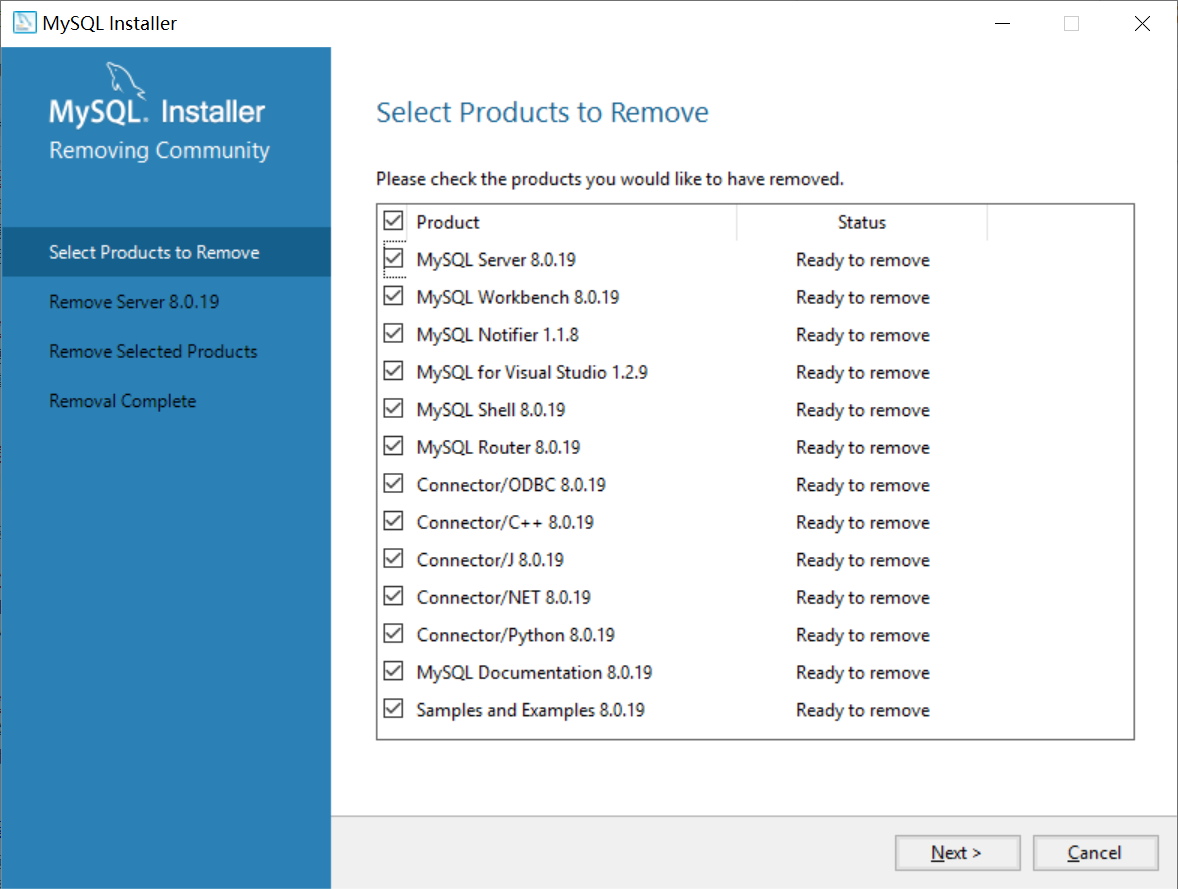Screen dimensions: 1178x889
Task: Uncheck Connector/J 8.0.19 checkbox
Action: coord(393,559)
